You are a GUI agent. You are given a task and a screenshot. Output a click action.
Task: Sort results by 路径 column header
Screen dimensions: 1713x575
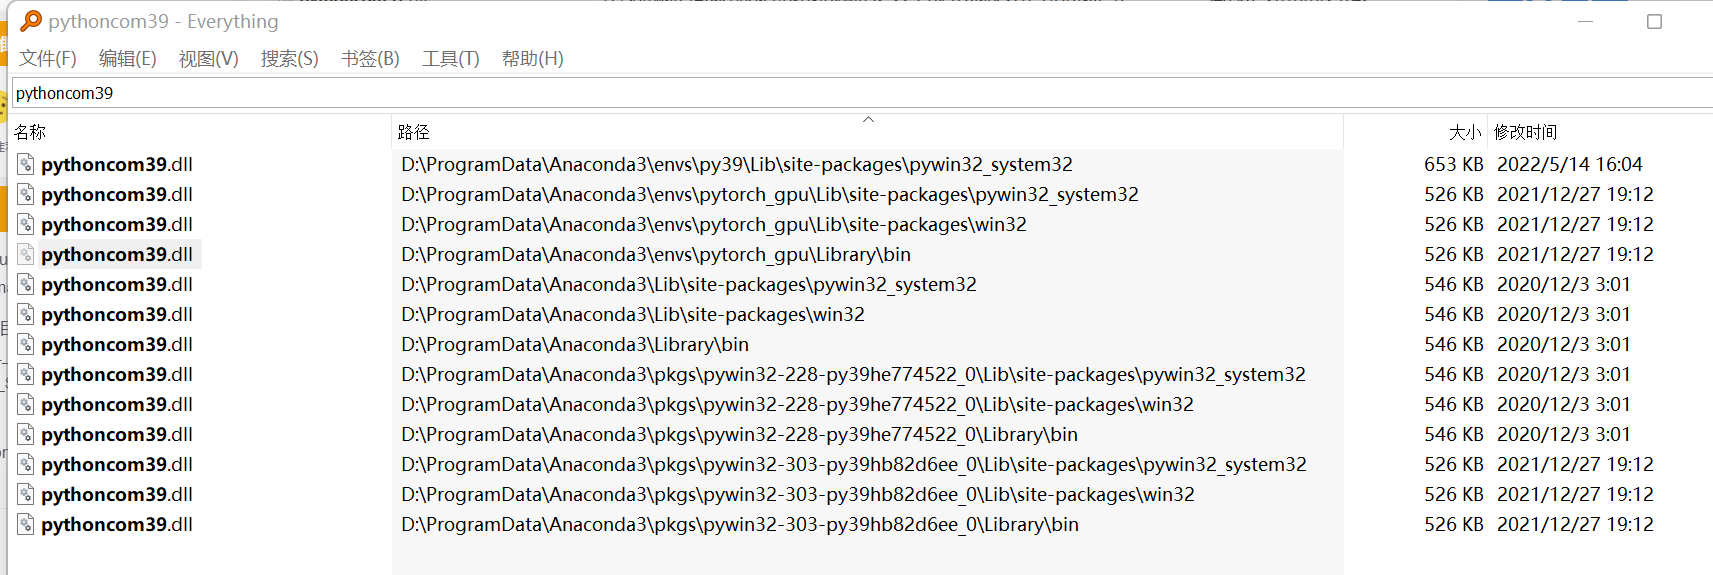(x=867, y=132)
